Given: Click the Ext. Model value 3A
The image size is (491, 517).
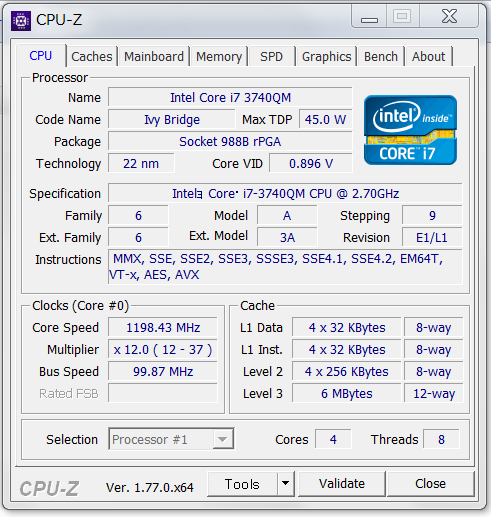Looking at the screenshot, I should coord(287,237).
